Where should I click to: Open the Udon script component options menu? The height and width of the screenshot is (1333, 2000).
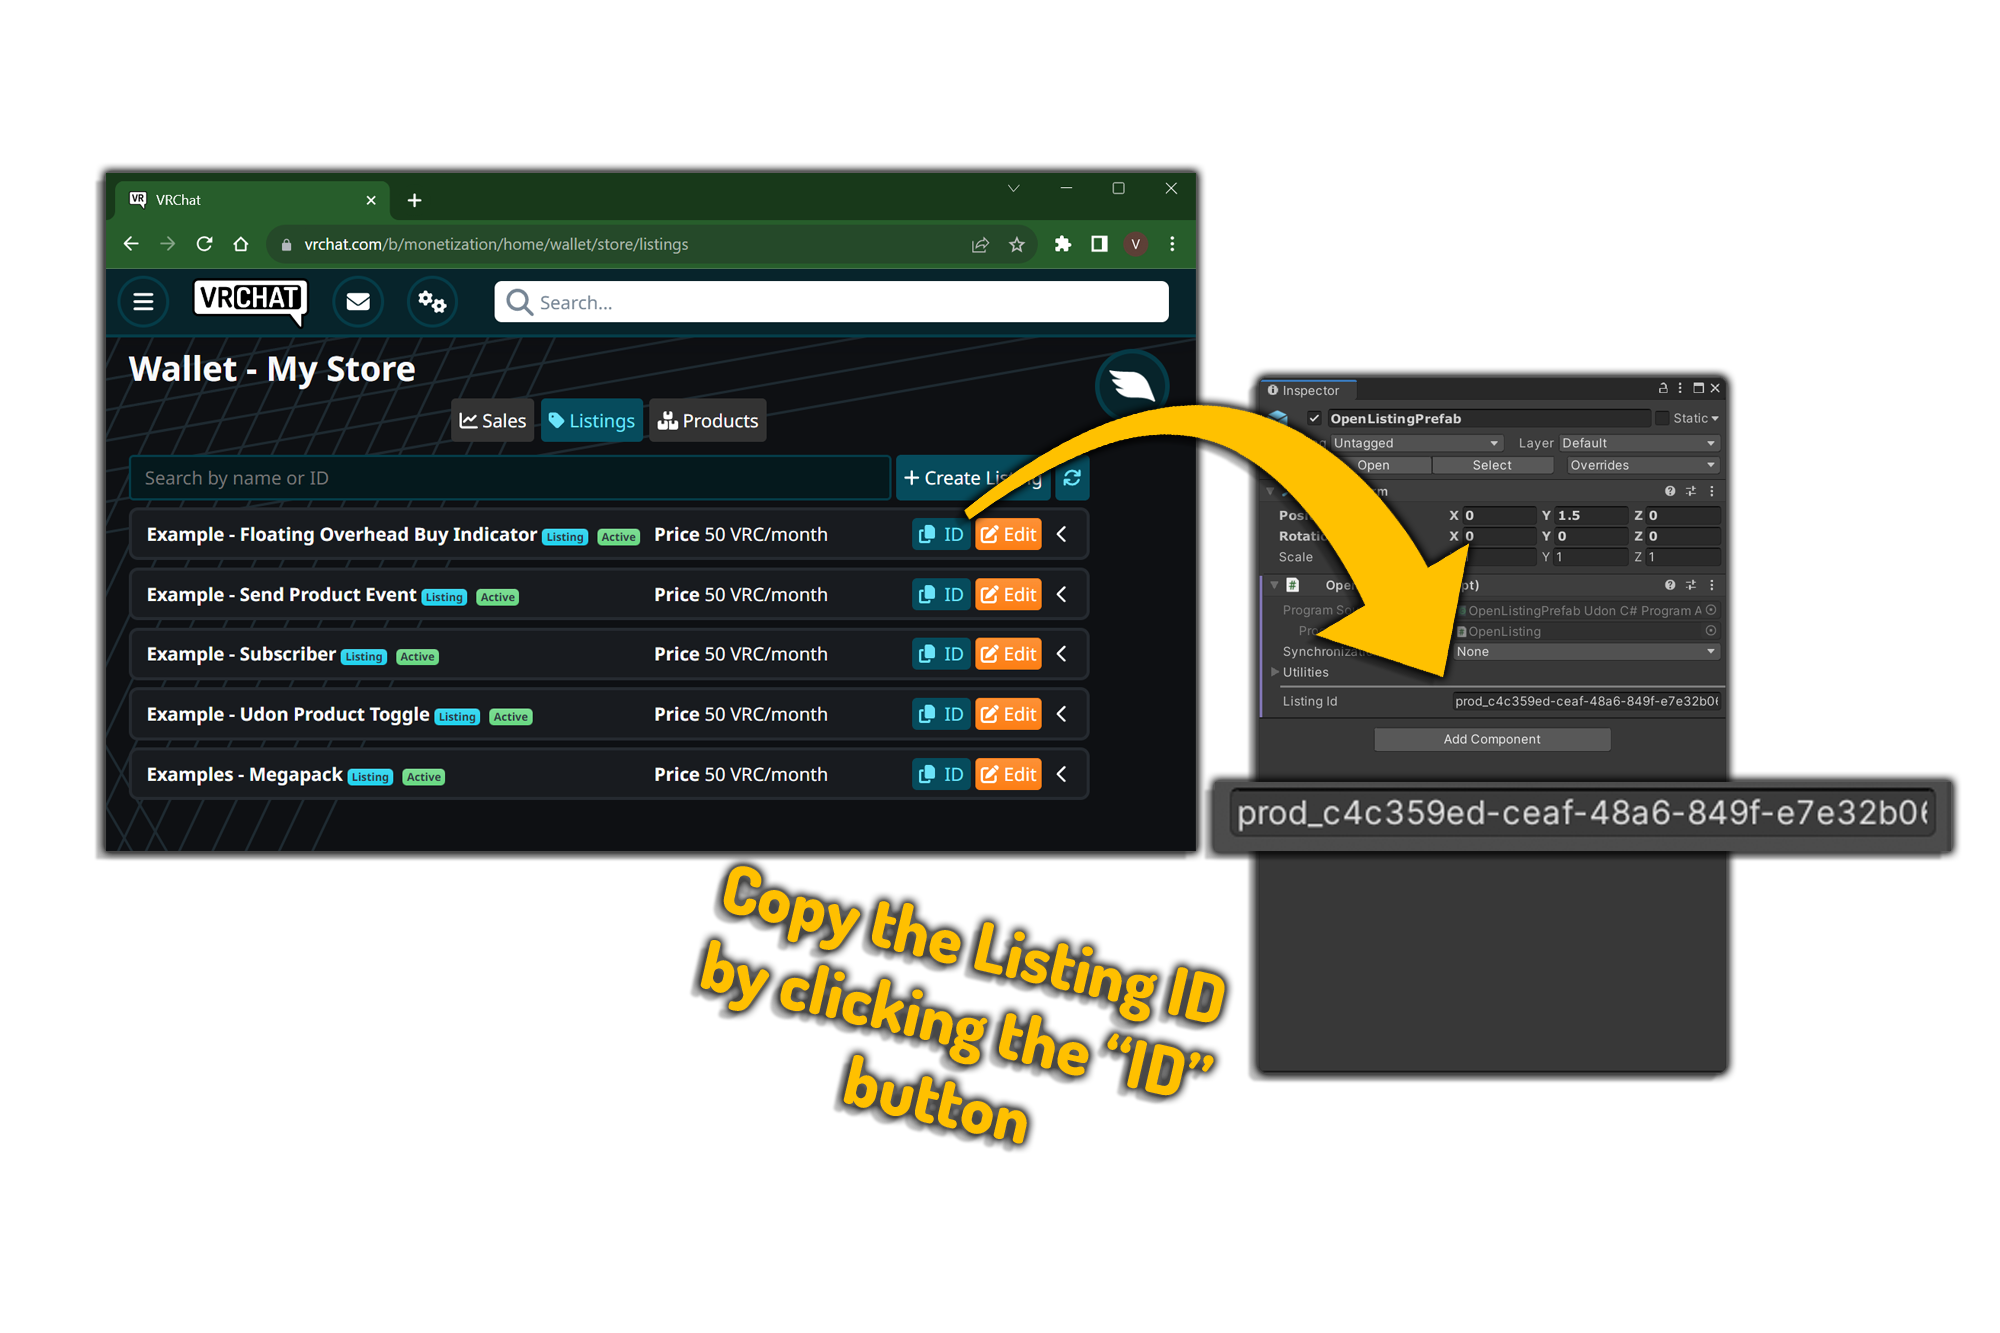point(1712,585)
